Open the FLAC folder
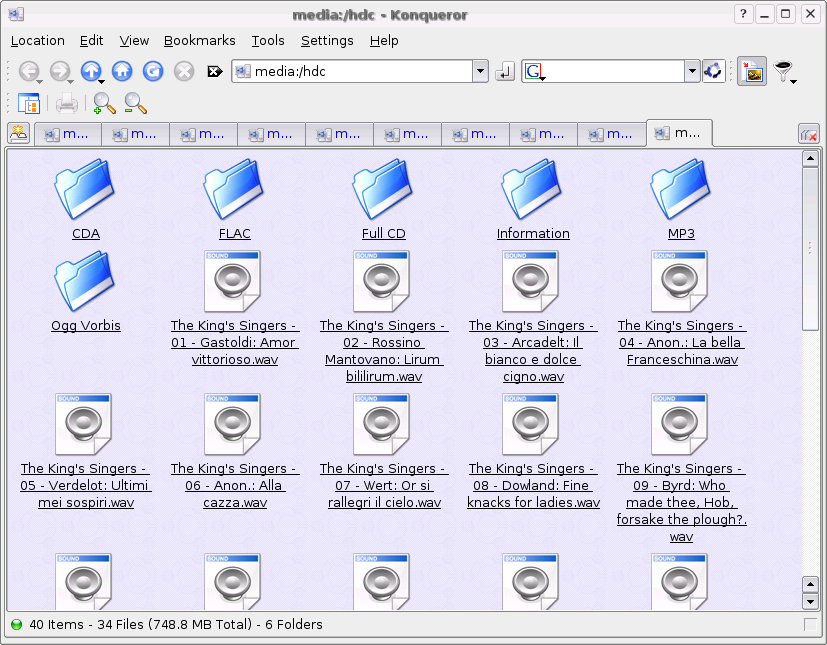Screen dimensions: 827x645 234,199
